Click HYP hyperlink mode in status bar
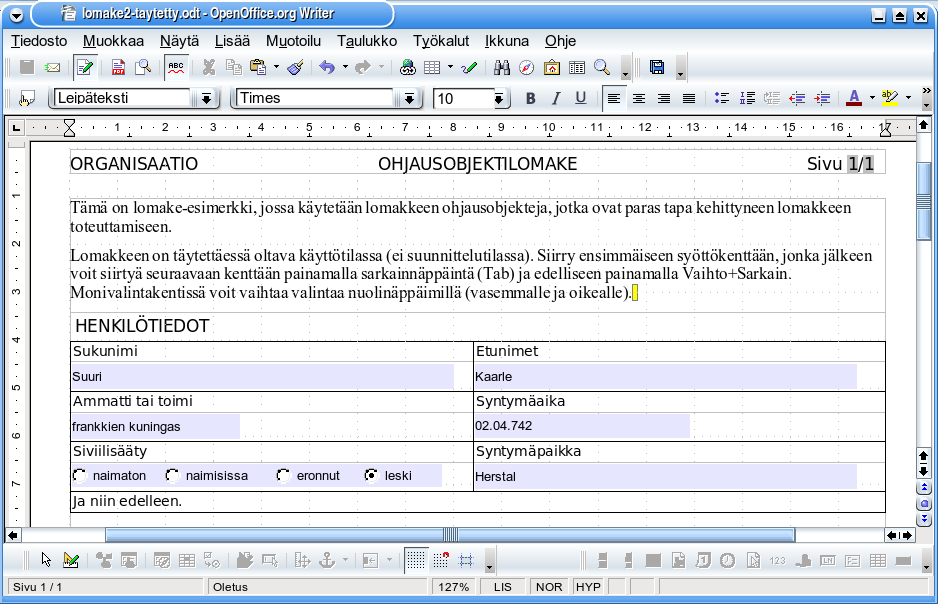938x604 pixels. 588,587
